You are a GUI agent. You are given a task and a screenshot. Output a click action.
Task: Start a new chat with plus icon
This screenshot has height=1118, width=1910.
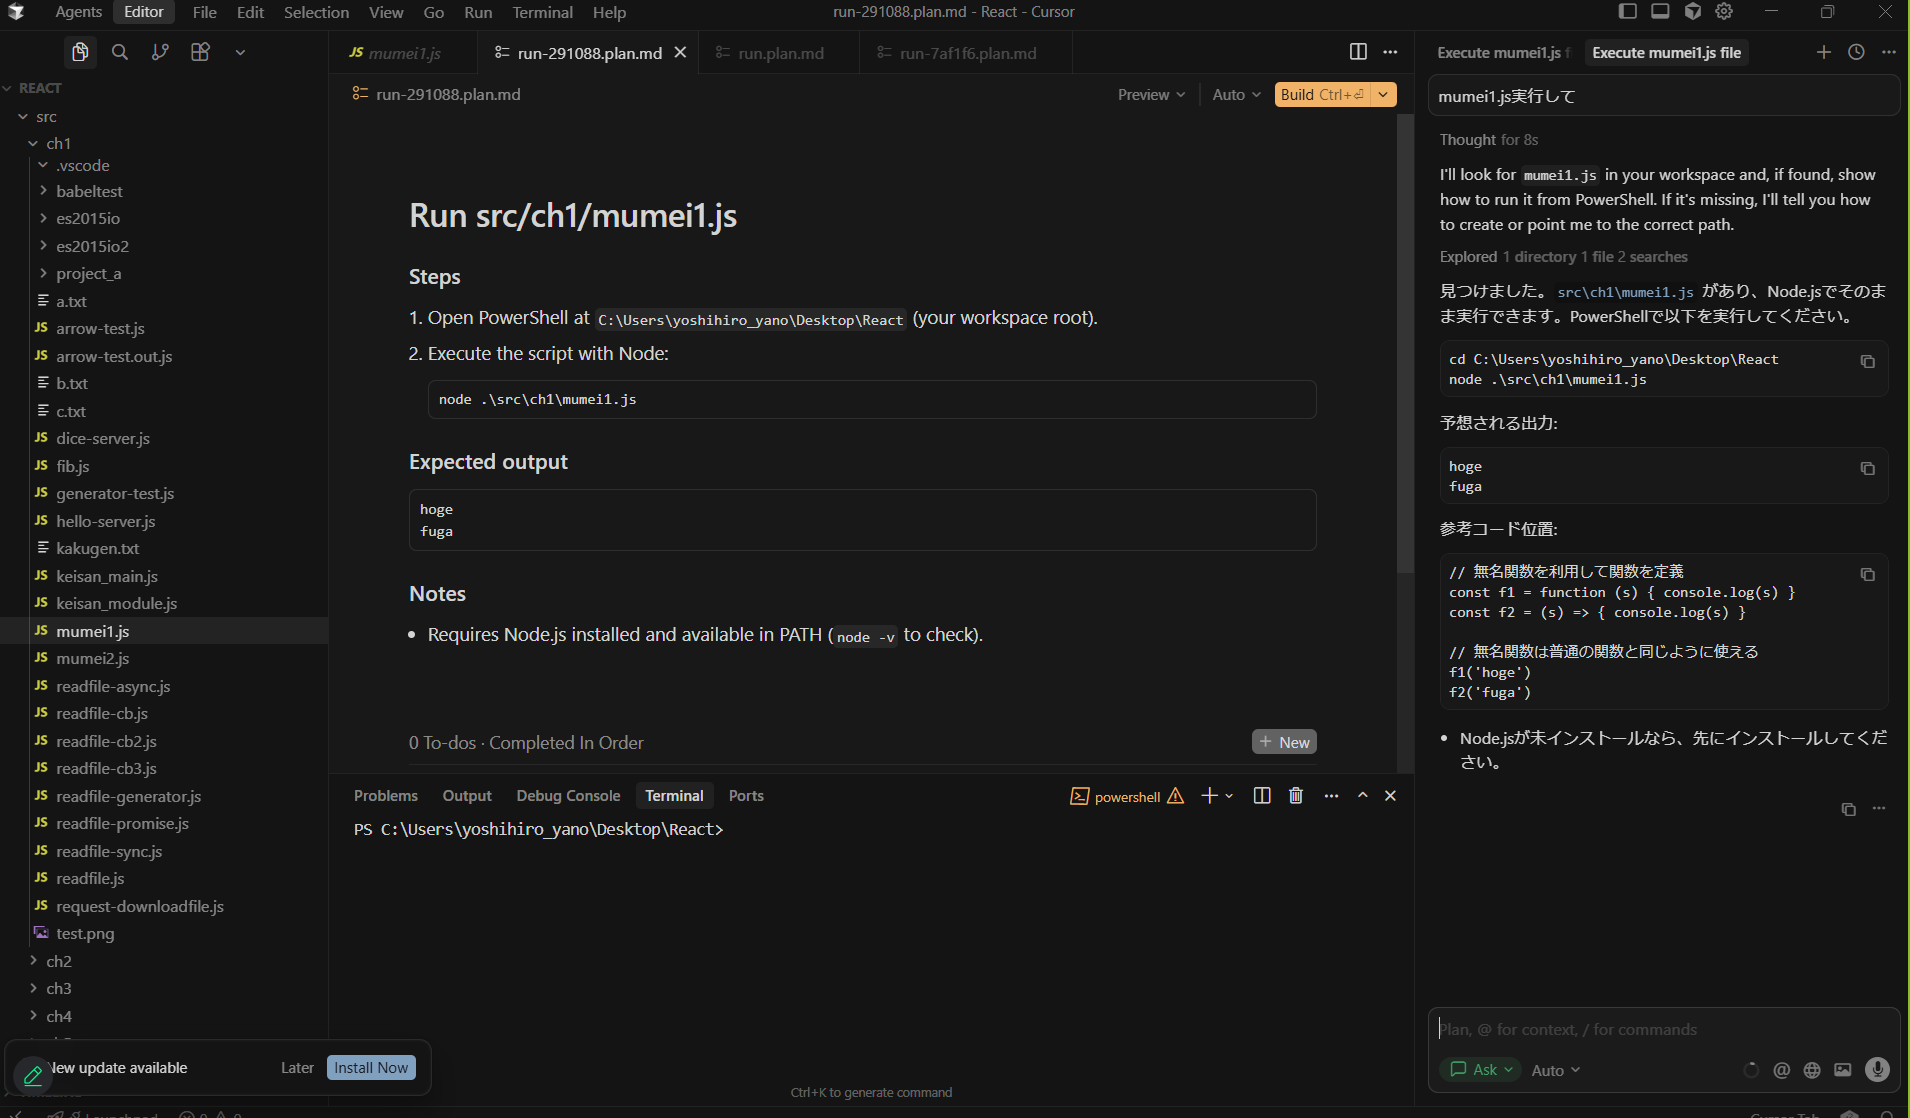(x=1824, y=52)
